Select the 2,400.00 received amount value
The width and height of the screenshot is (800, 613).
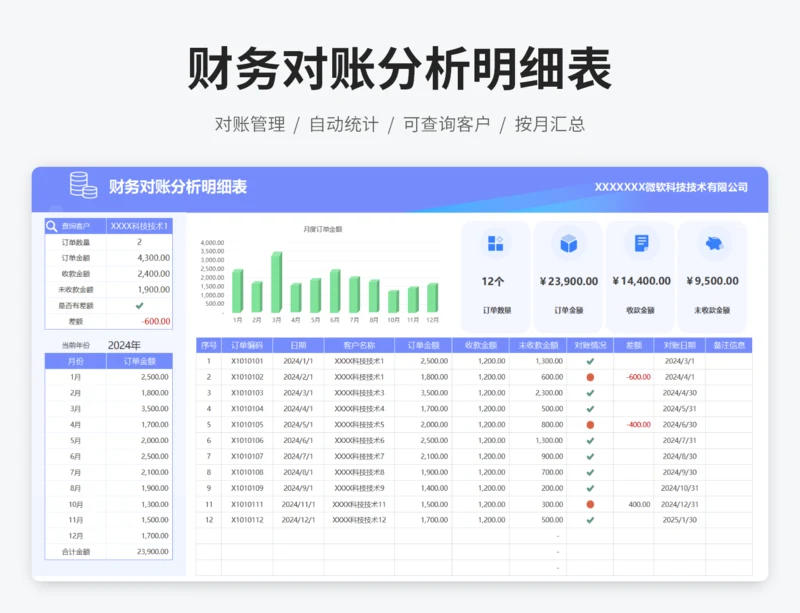pyautogui.click(x=154, y=274)
